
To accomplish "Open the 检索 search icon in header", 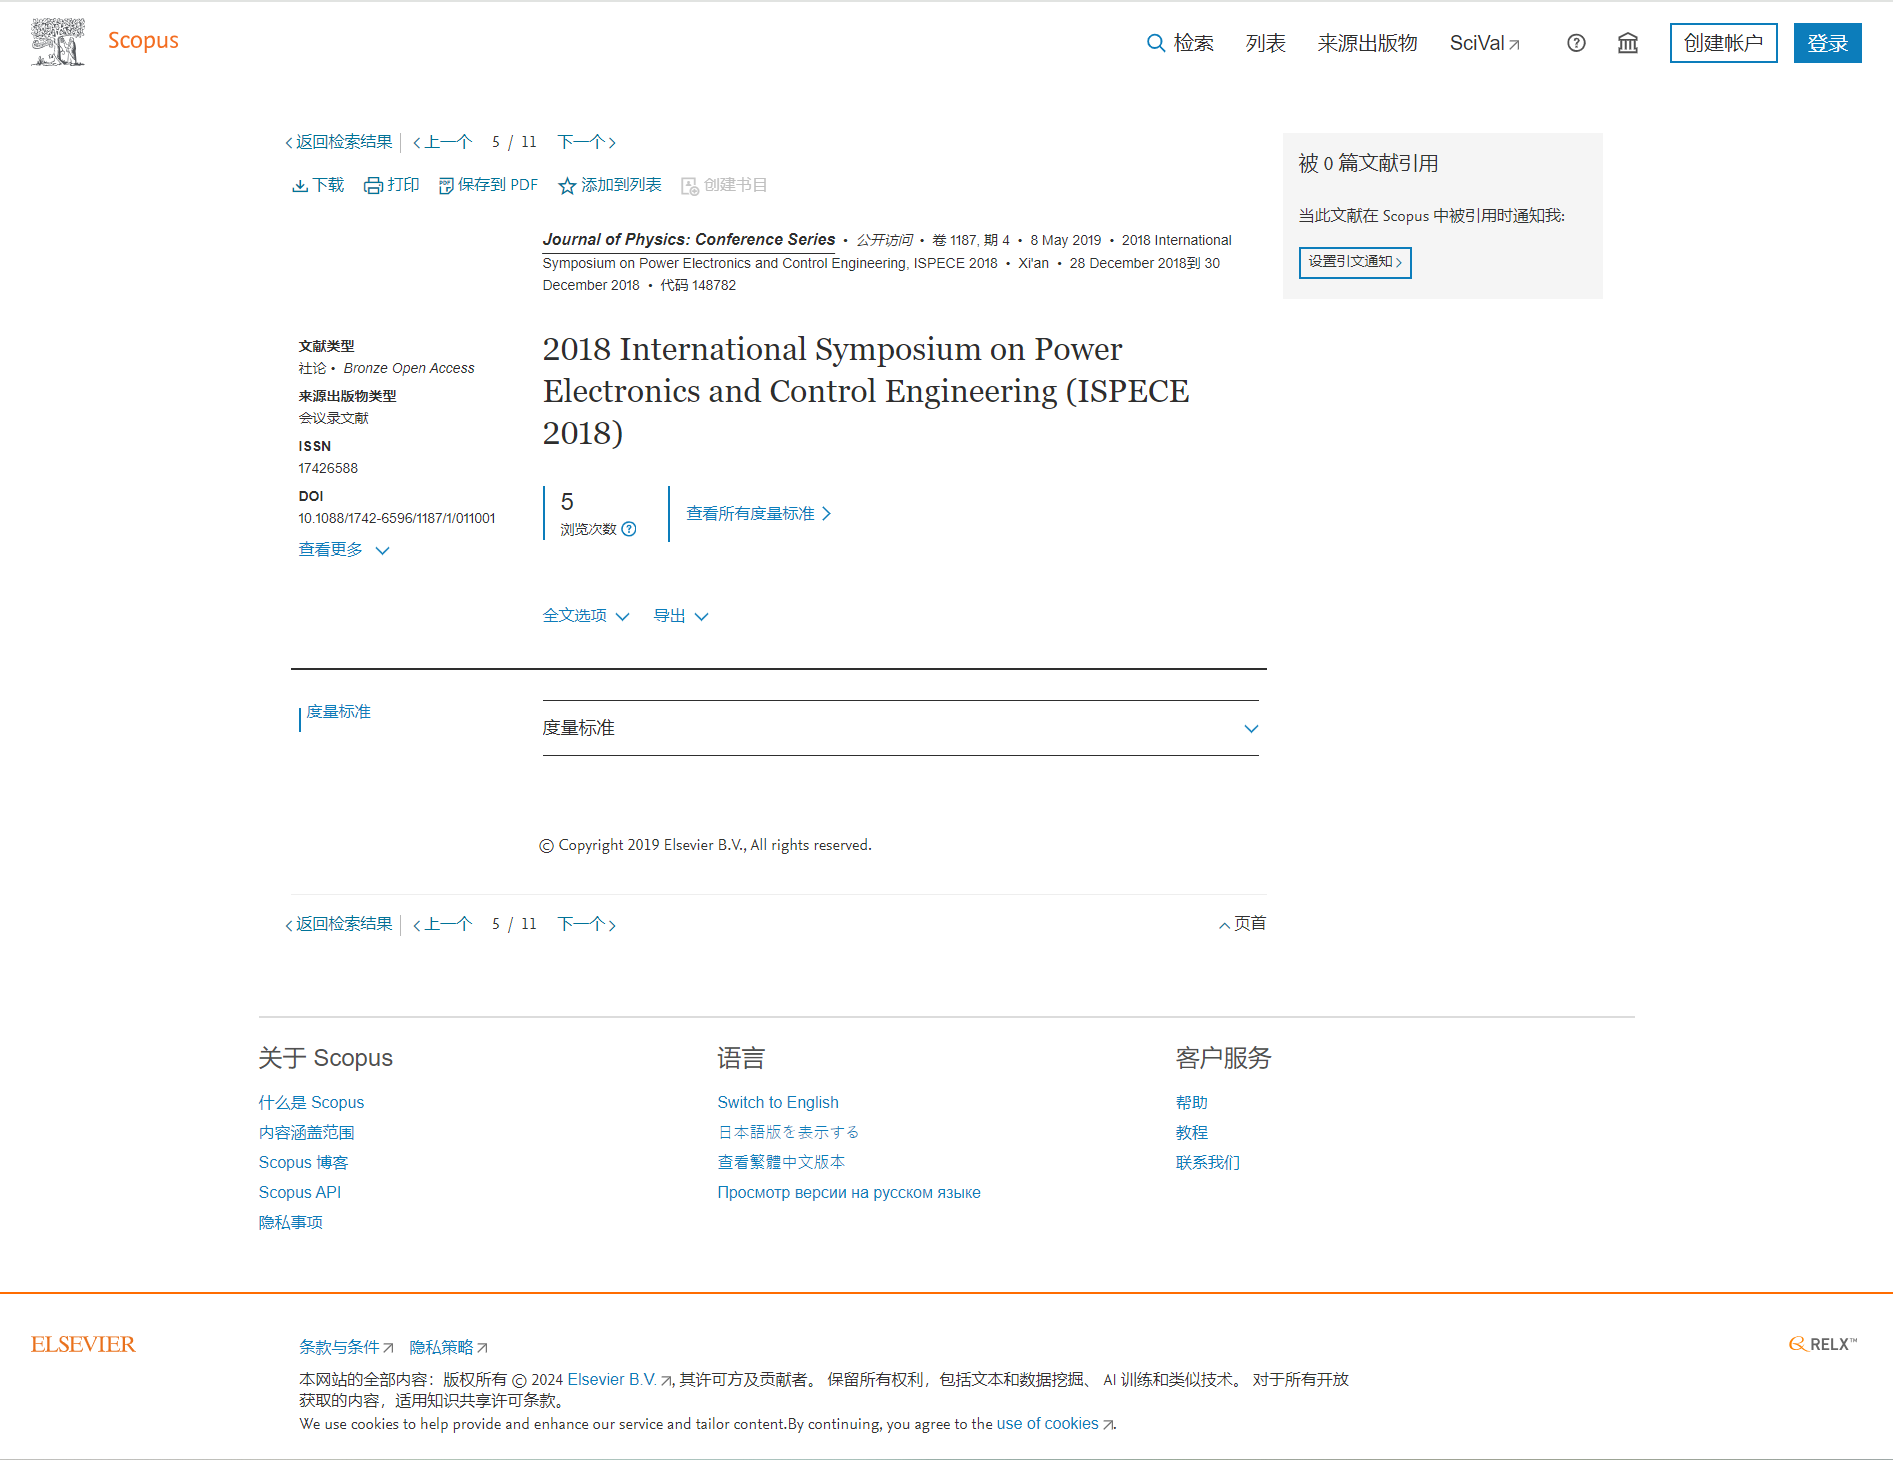I will 1156,43.
